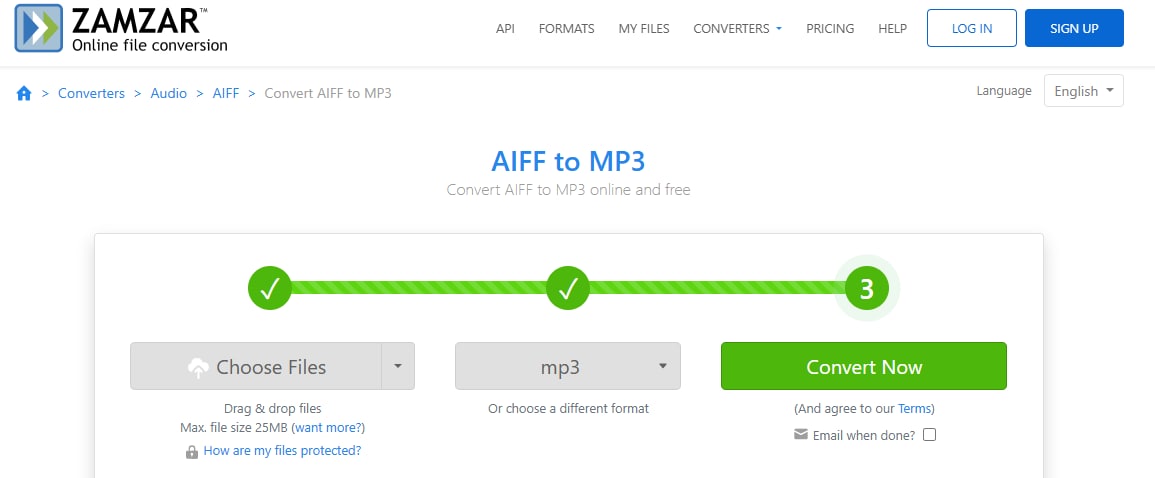
Task: Click the 'want more?' link
Action: pyautogui.click(x=328, y=427)
